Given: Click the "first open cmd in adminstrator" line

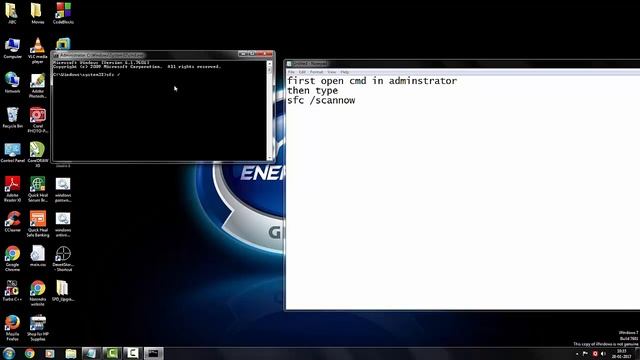Looking at the screenshot, I should tap(372, 81).
